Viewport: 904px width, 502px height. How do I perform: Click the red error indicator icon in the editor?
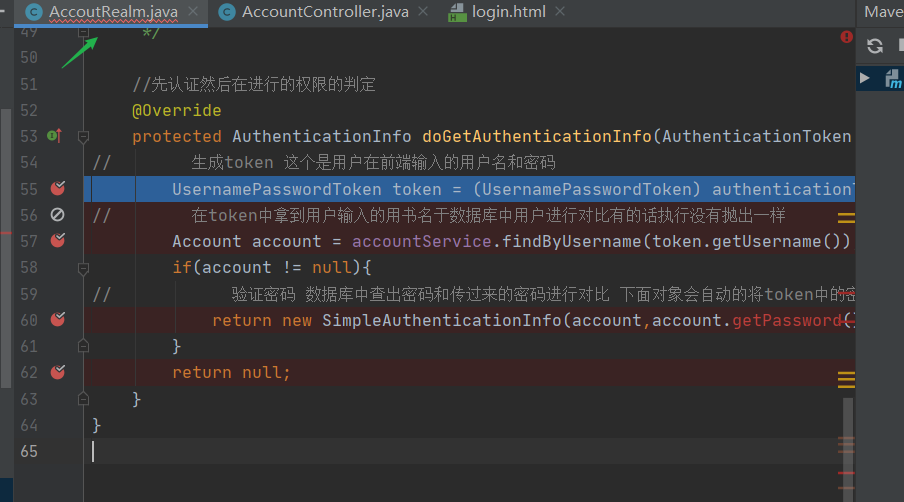(x=846, y=37)
